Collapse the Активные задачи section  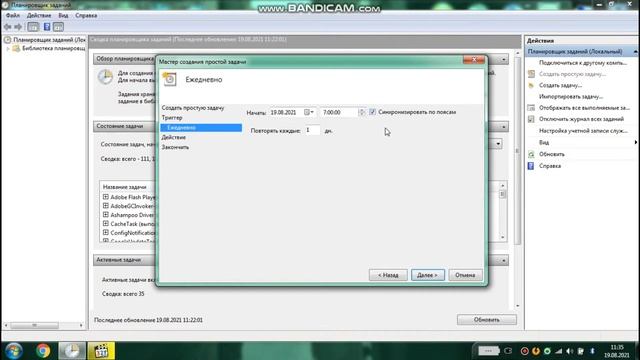(x=504, y=260)
